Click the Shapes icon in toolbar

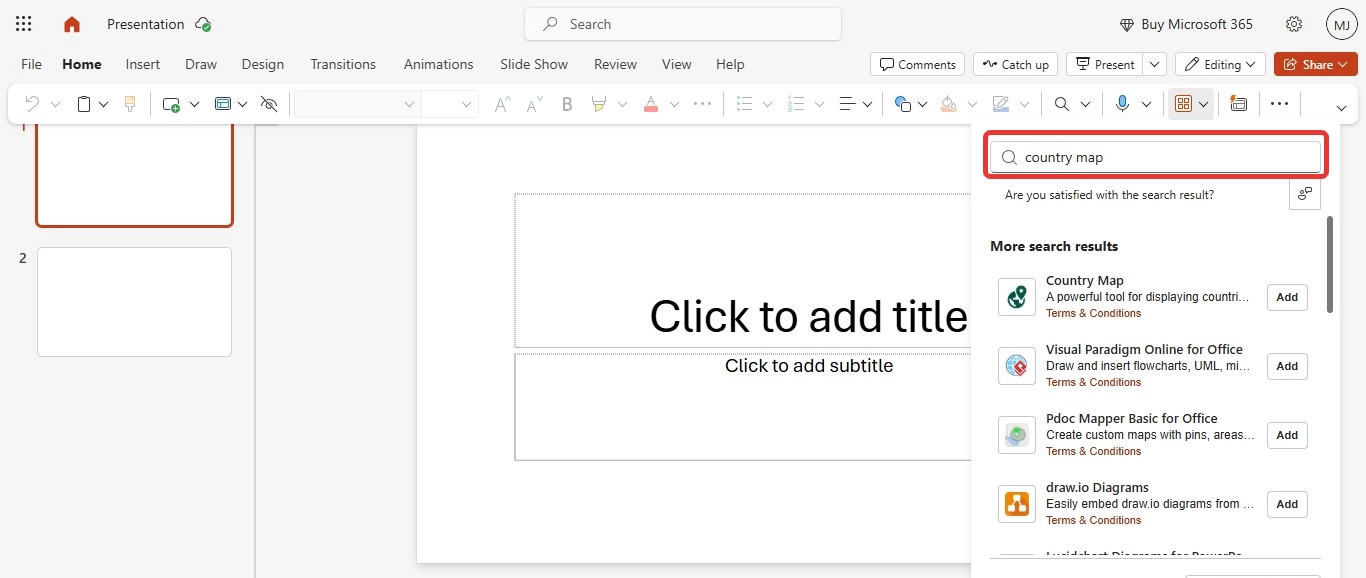tap(902, 104)
